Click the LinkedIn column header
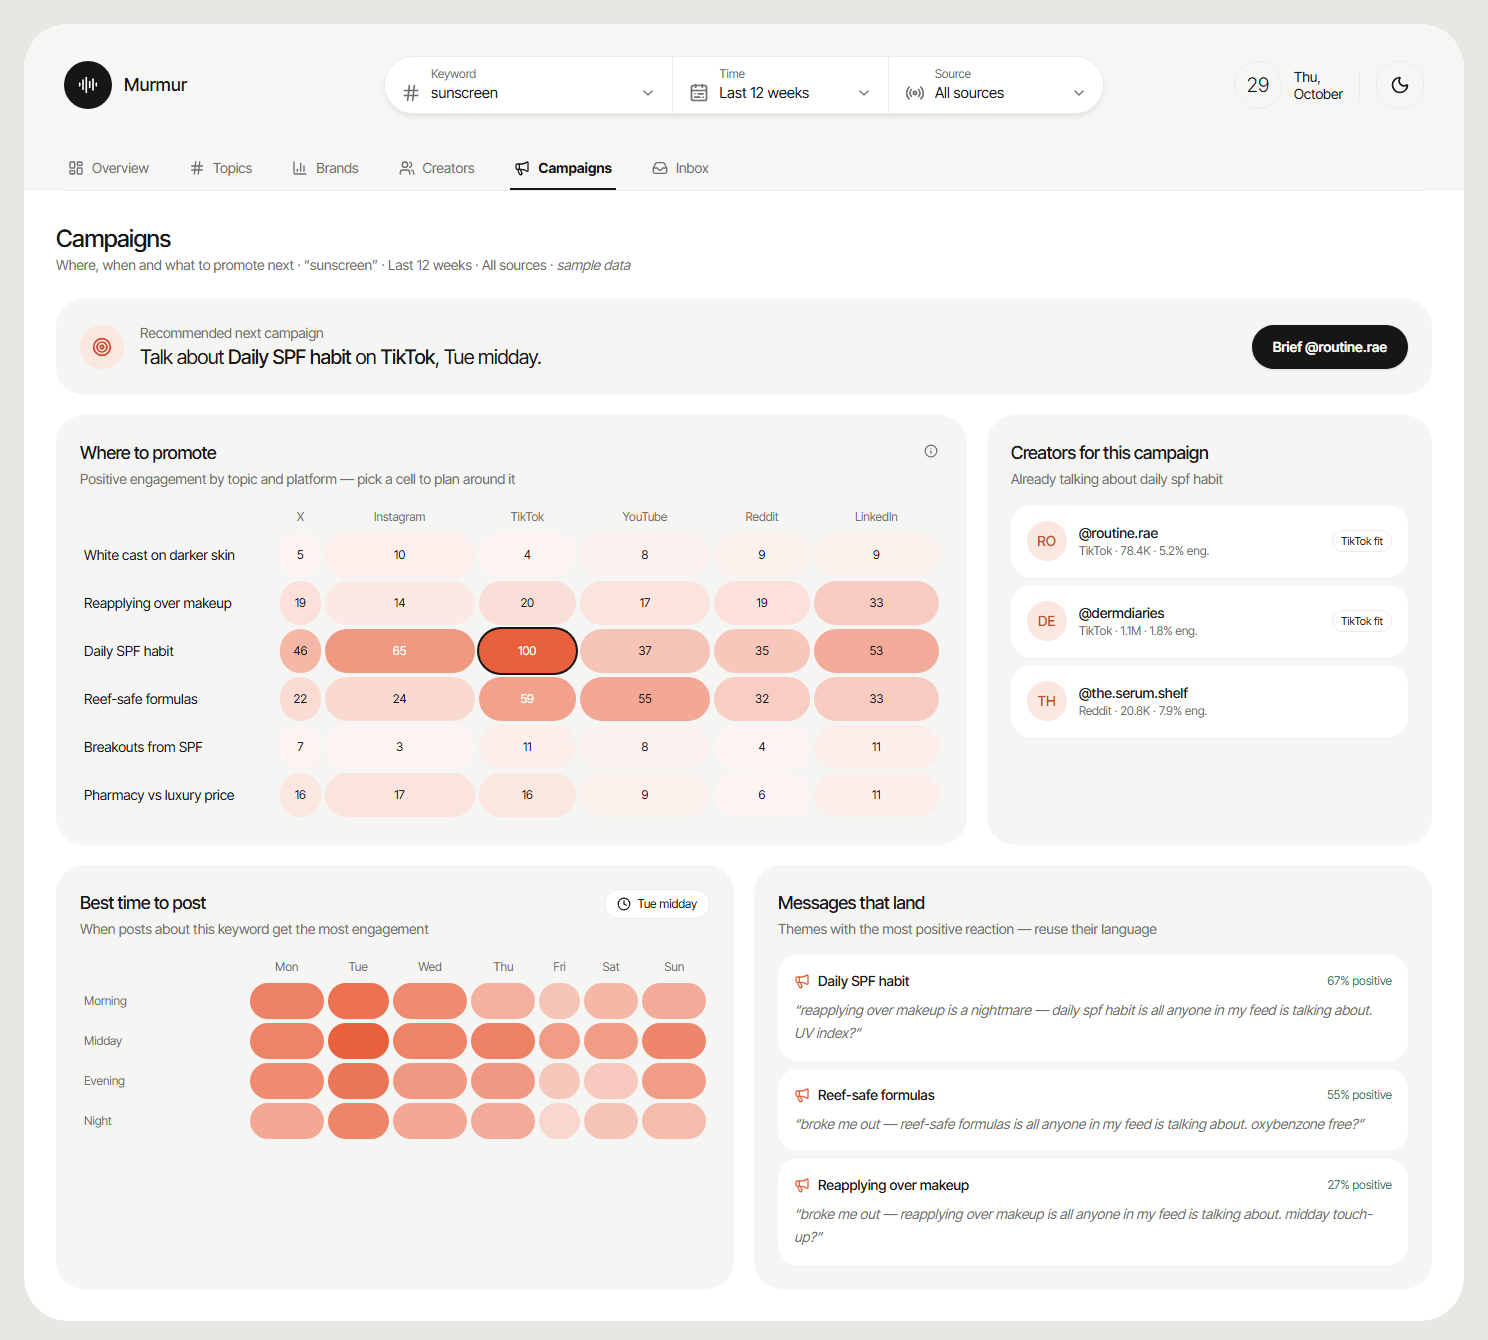The image size is (1488, 1340). pos(876,517)
